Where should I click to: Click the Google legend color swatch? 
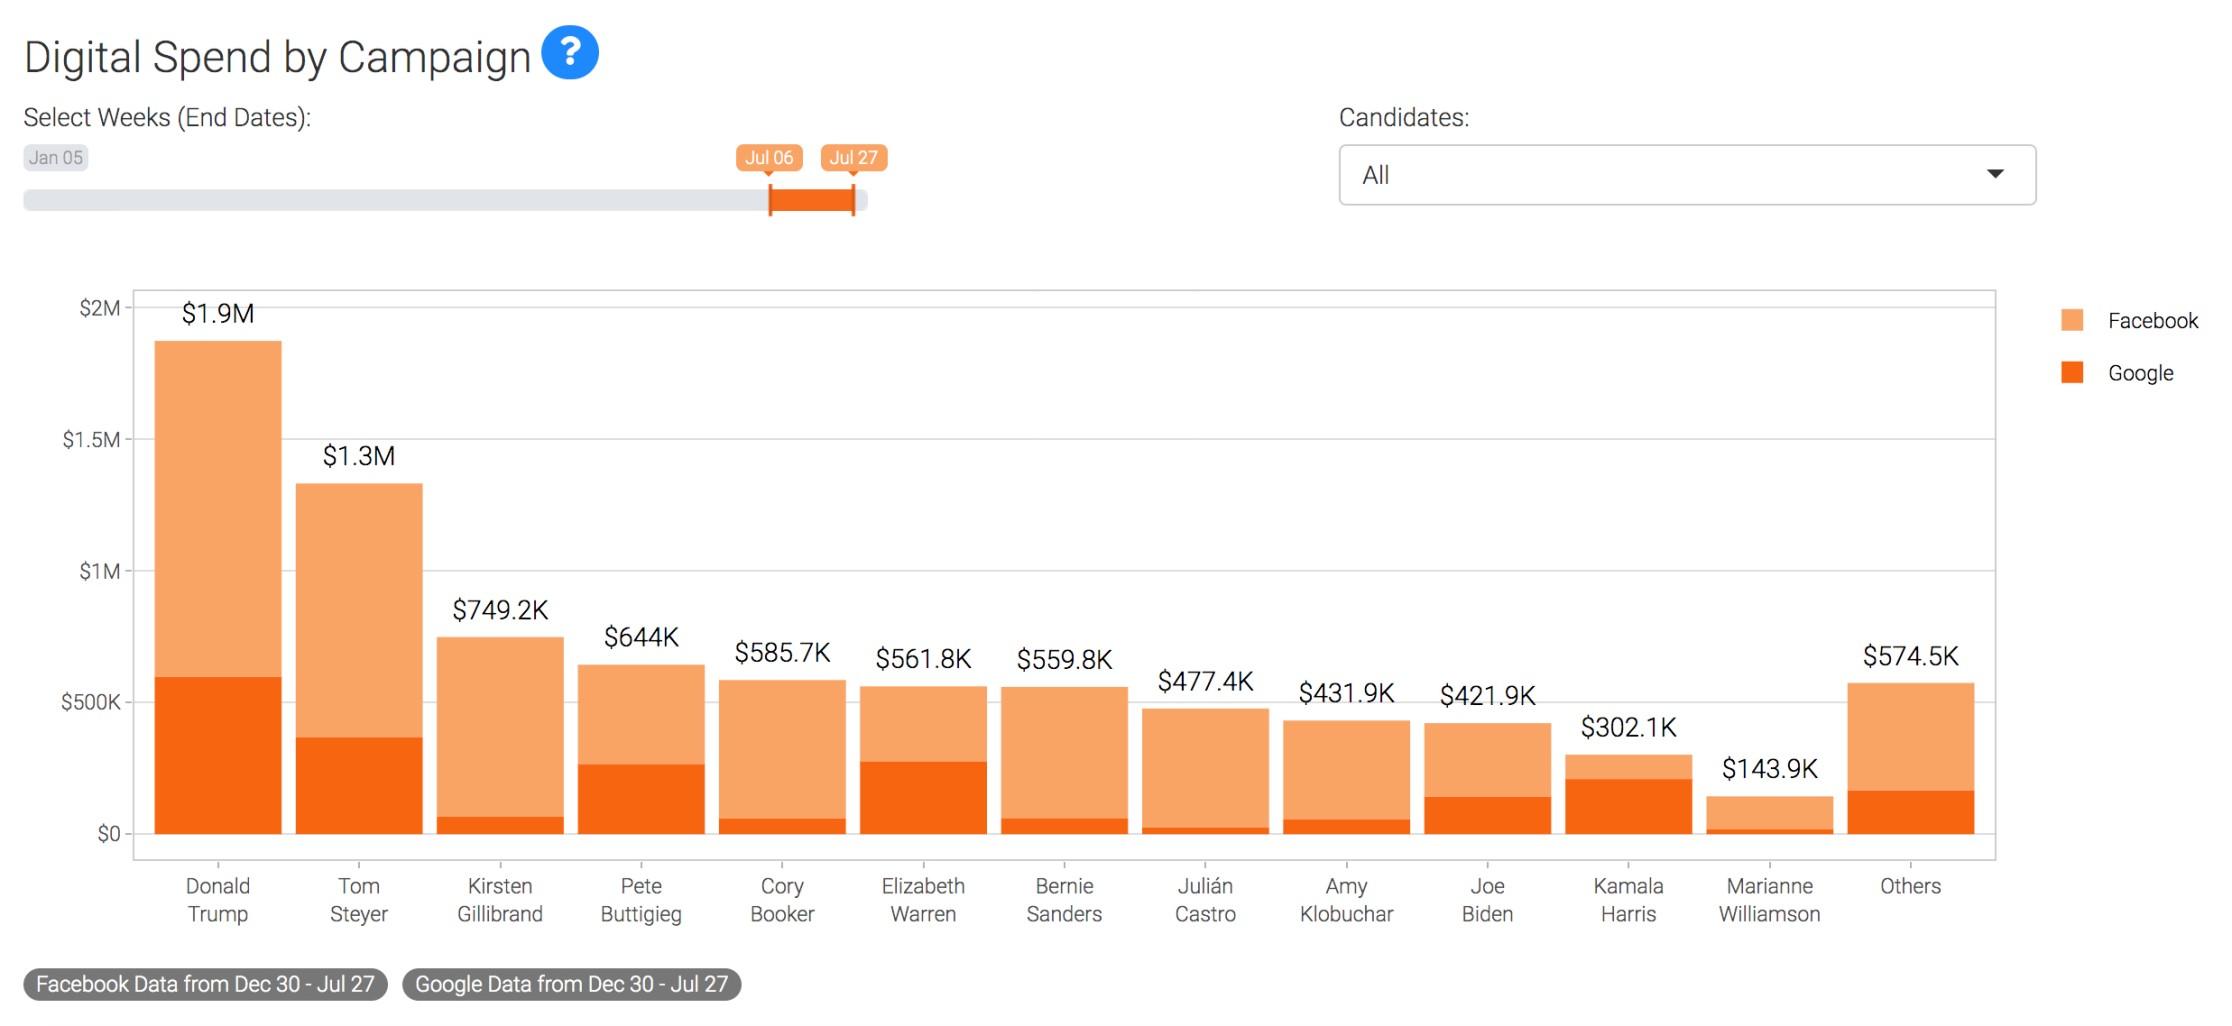click(x=2072, y=373)
